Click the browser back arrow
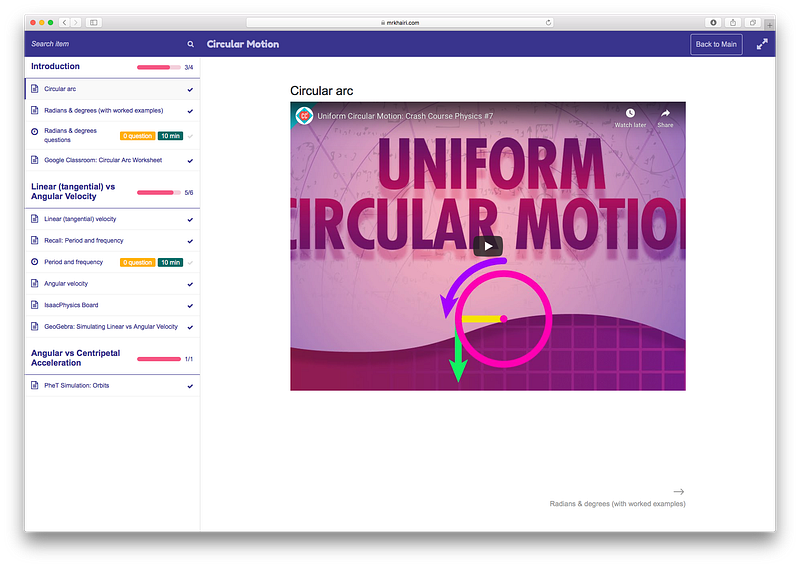The height and width of the screenshot is (567, 800). click(x=64, y=22)
